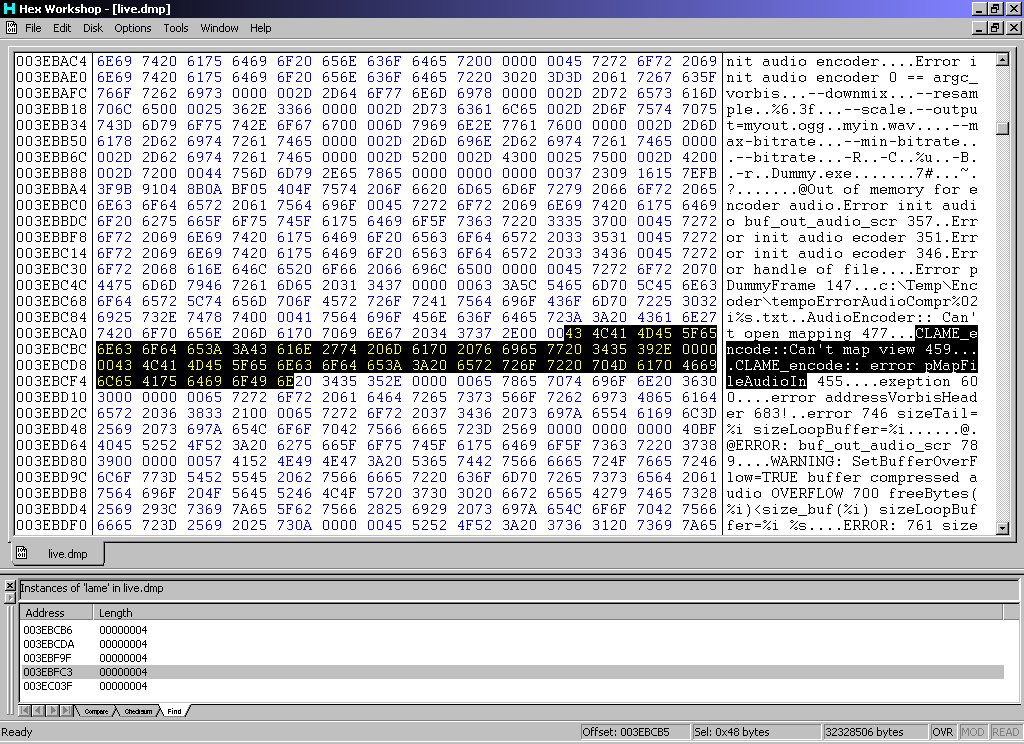The height and width of the screenshot is (744, 1024).
Task: Select the find result at address 003EBCDA
Action: (x=512, y=644)
